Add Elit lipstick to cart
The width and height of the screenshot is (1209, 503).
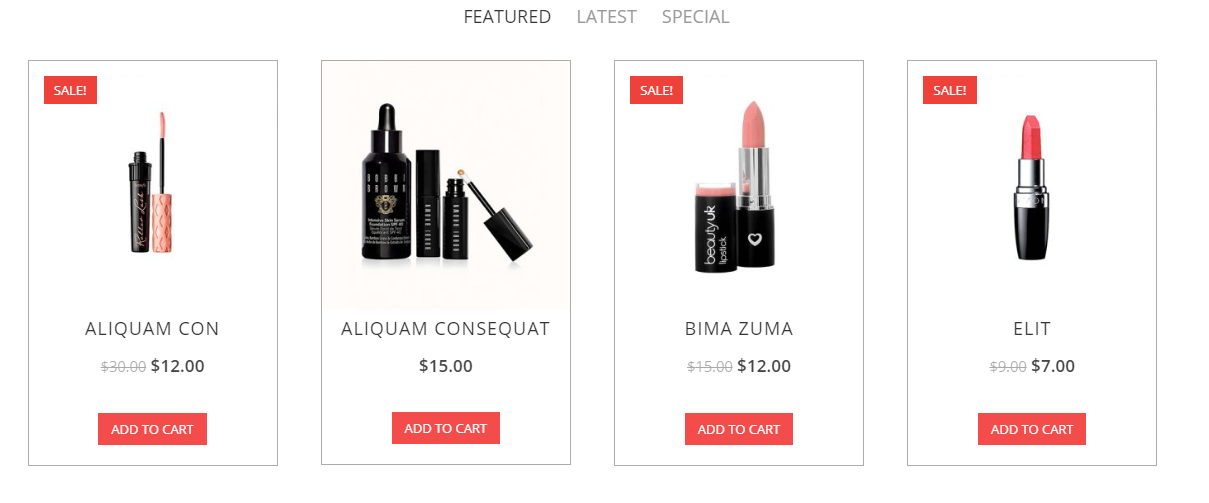[1032, 429]
